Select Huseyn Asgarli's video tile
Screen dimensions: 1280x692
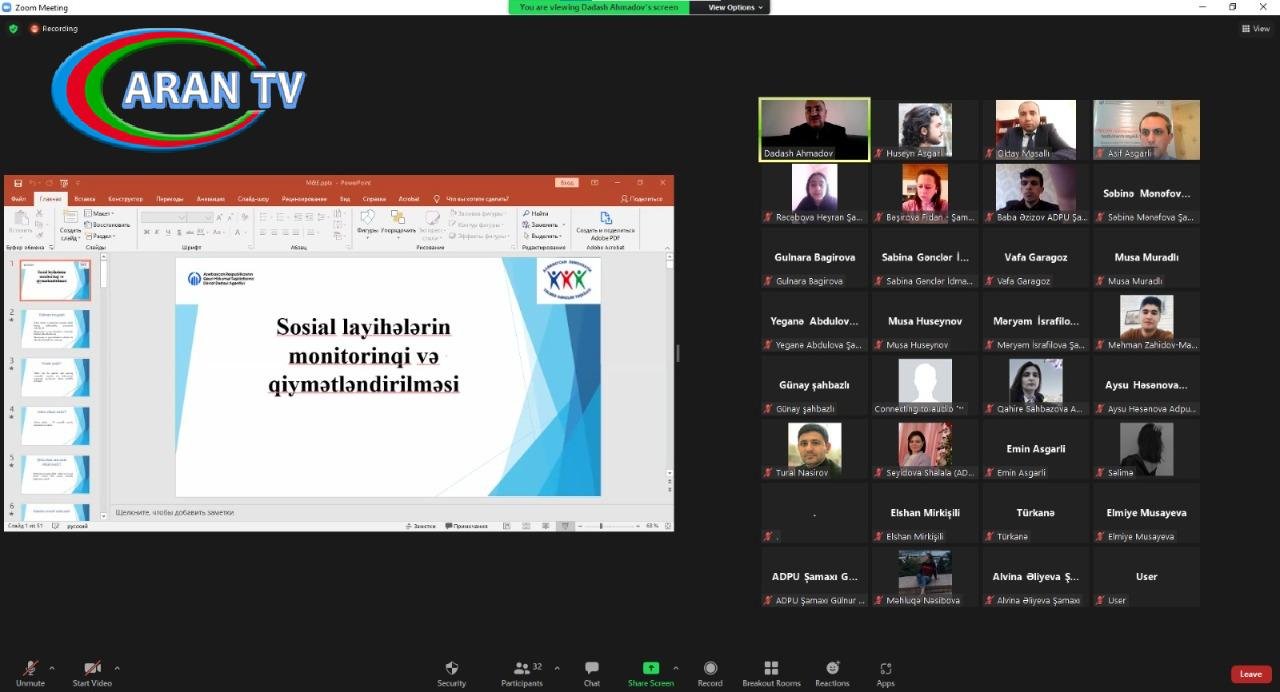click(925, 129)
